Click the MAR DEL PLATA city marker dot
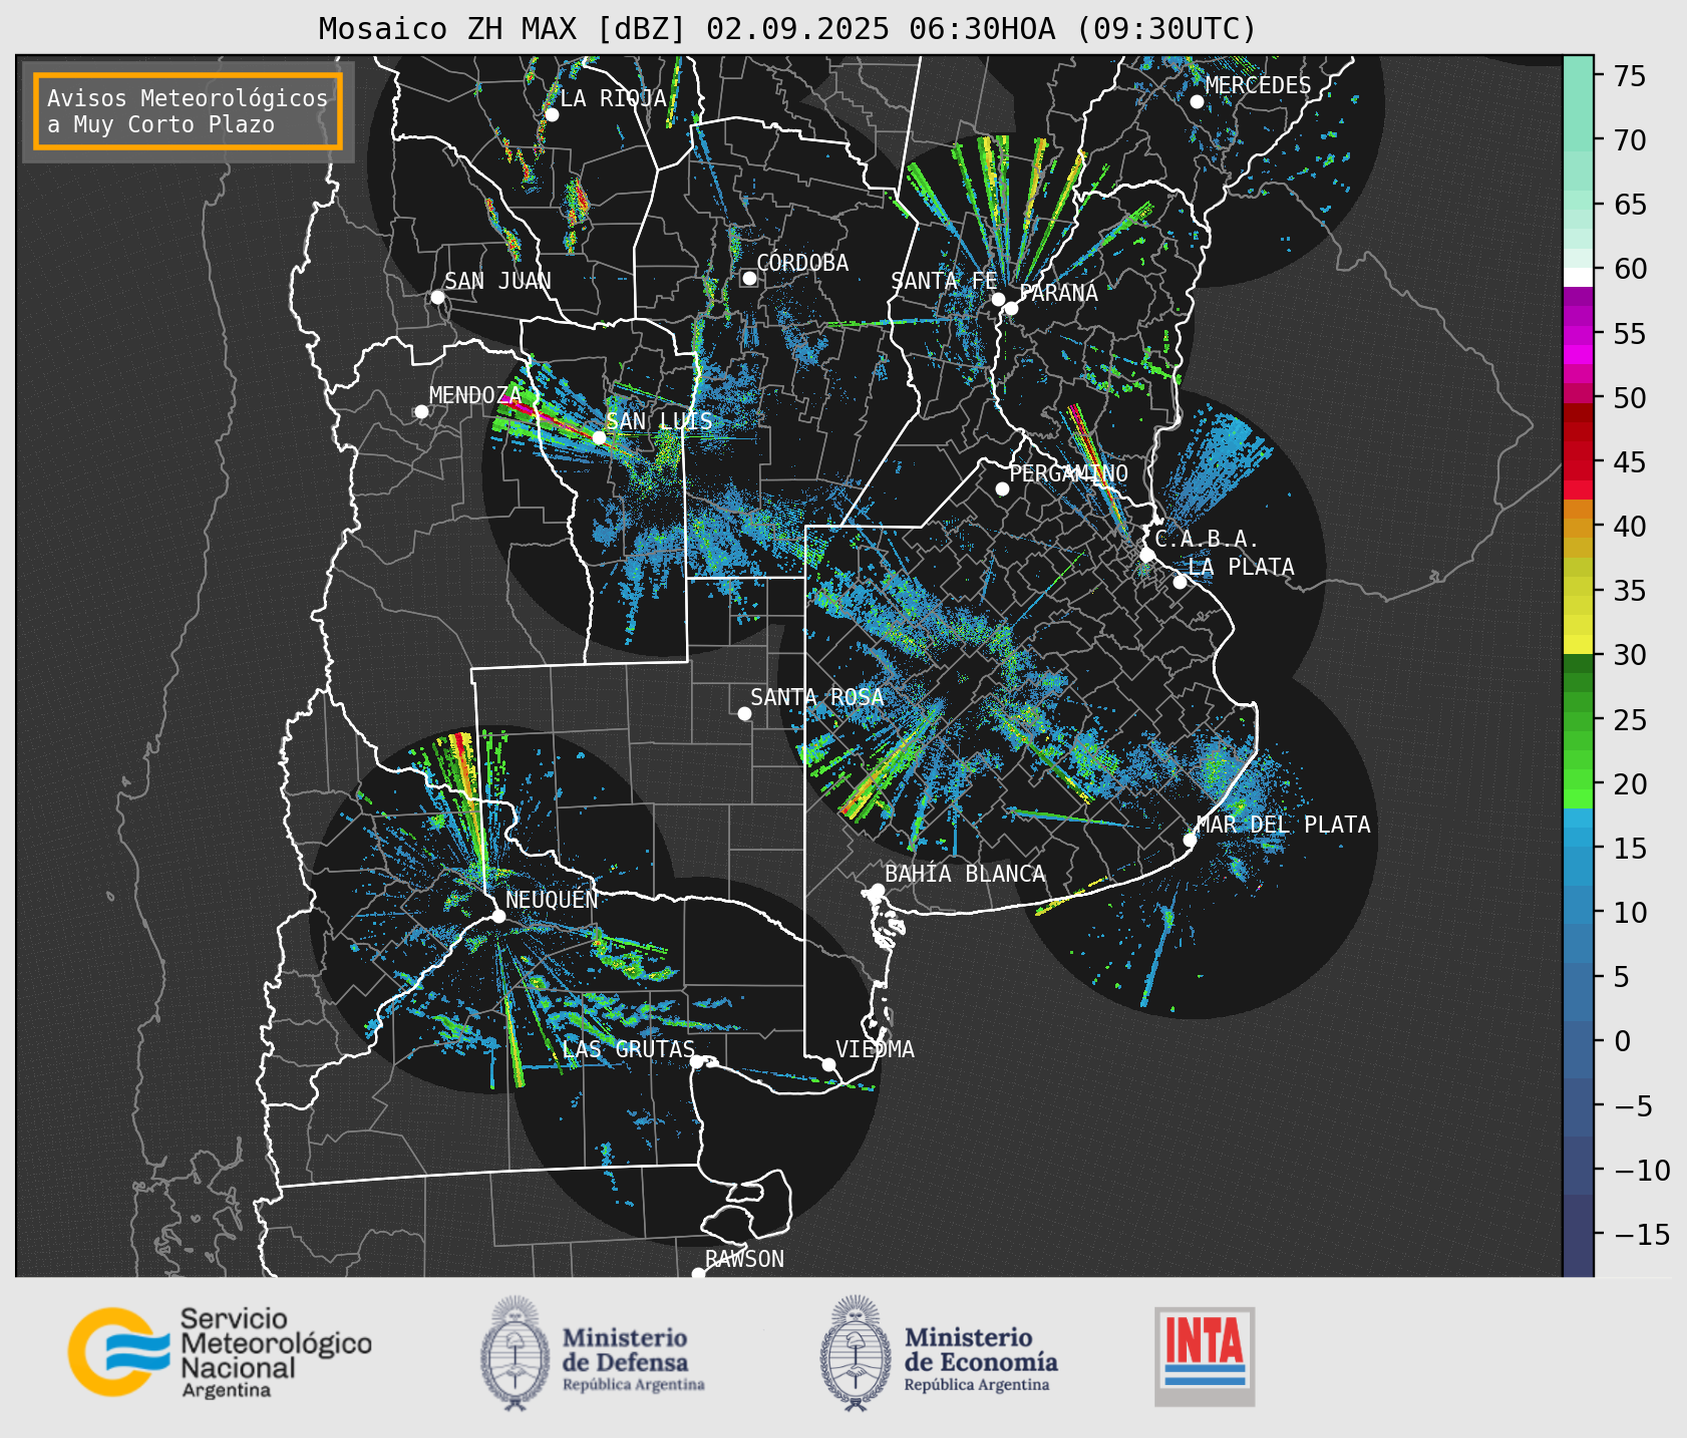This screenshot has width=1687, height=1438. point(1190,840)
